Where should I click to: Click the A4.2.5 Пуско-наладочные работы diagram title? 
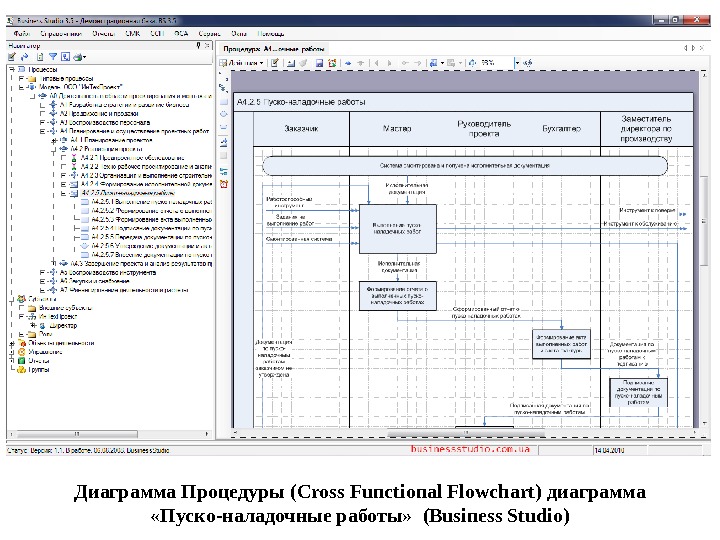coord(301,102)
